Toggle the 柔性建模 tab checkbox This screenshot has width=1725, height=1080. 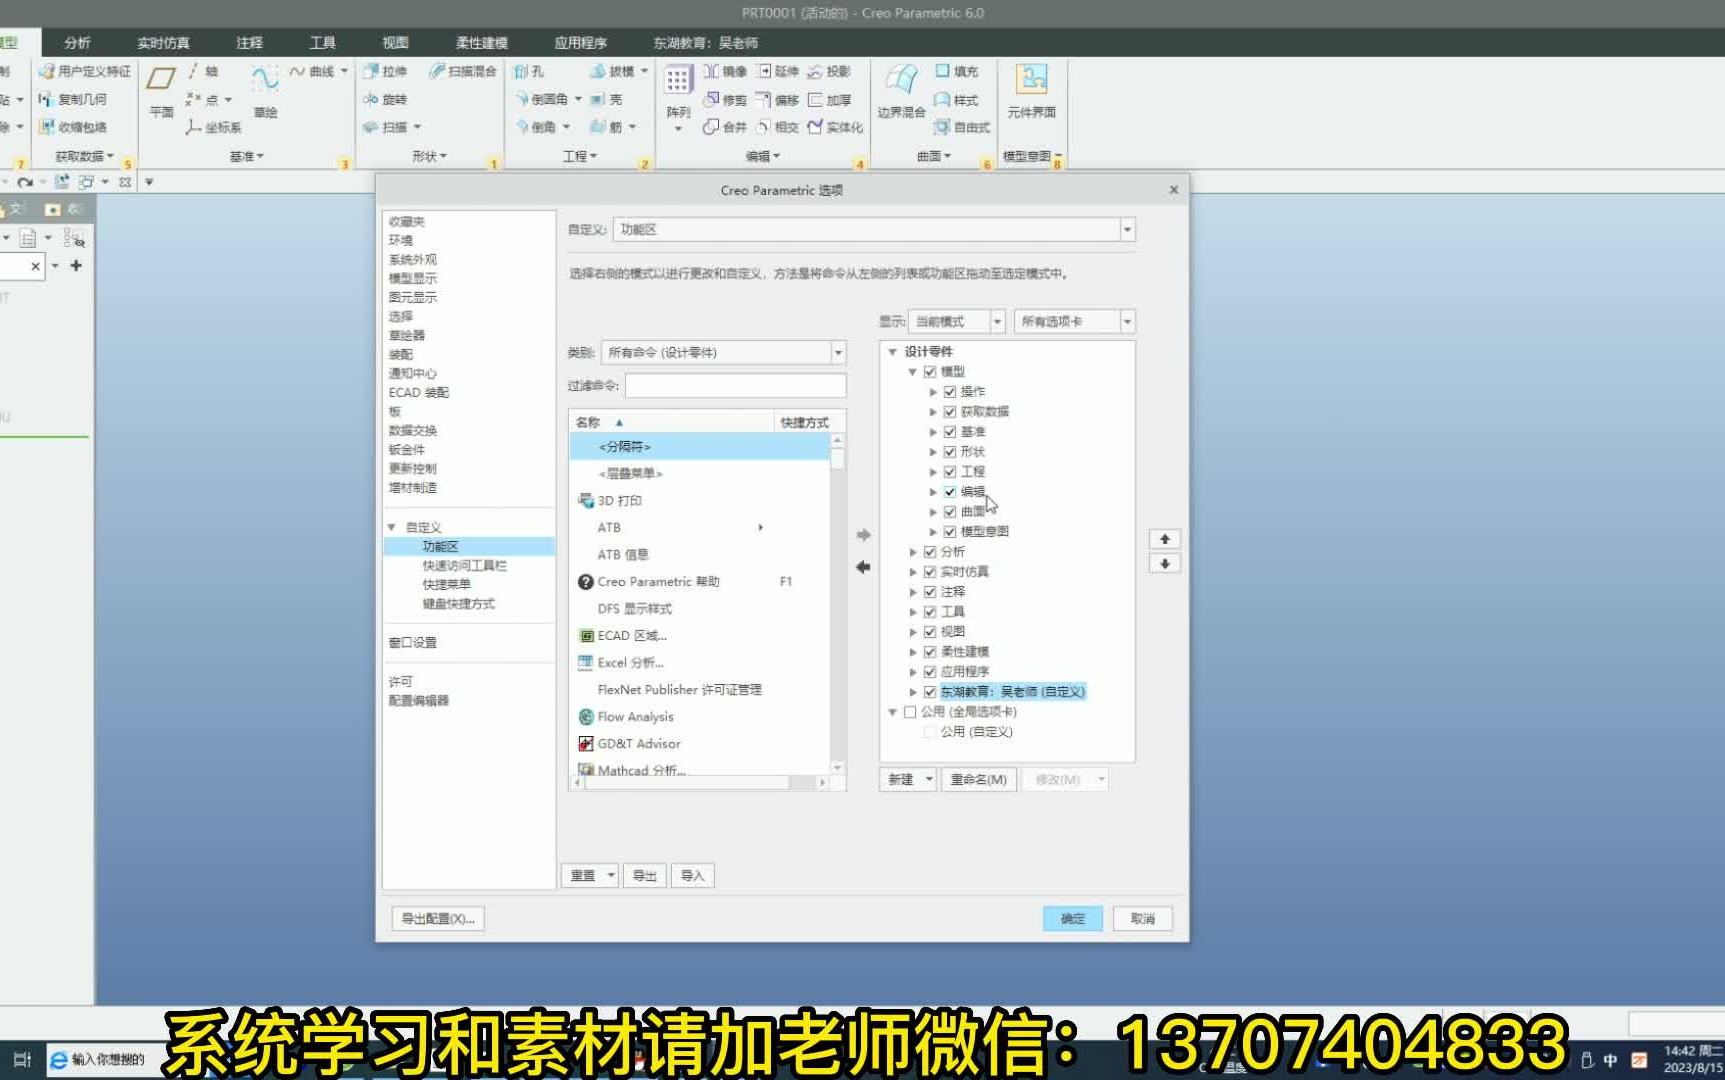coord(930,651)
